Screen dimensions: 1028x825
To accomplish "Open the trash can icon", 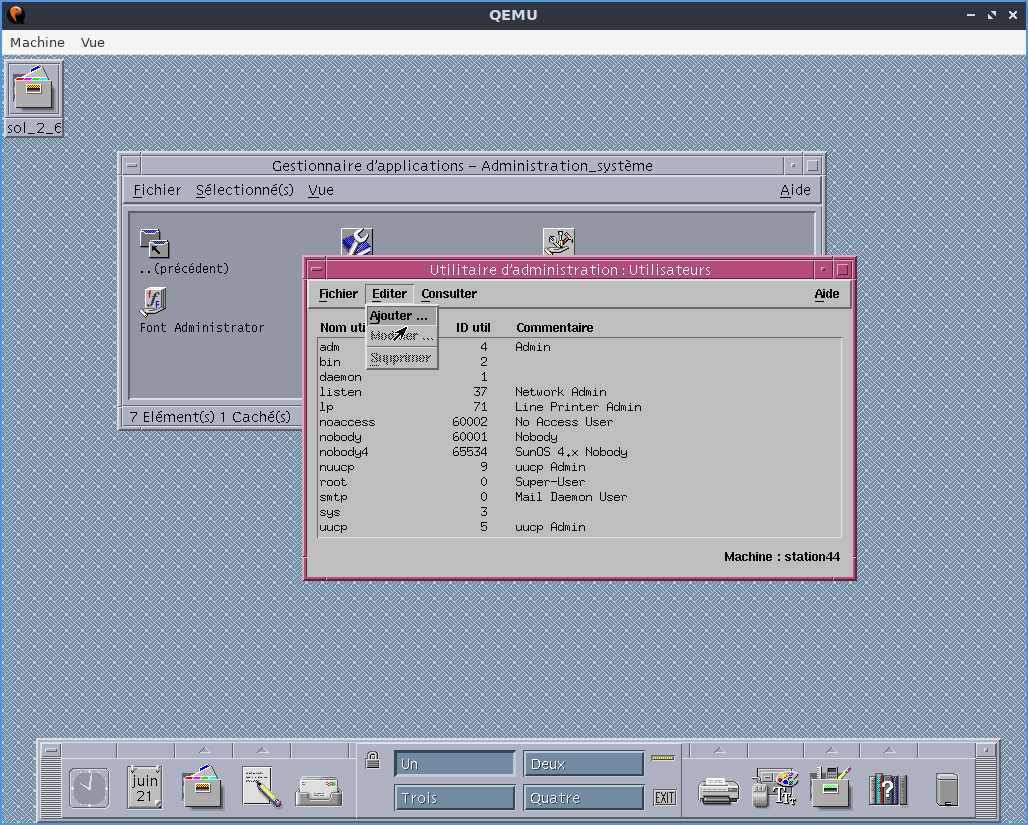I will pos(947,789).
